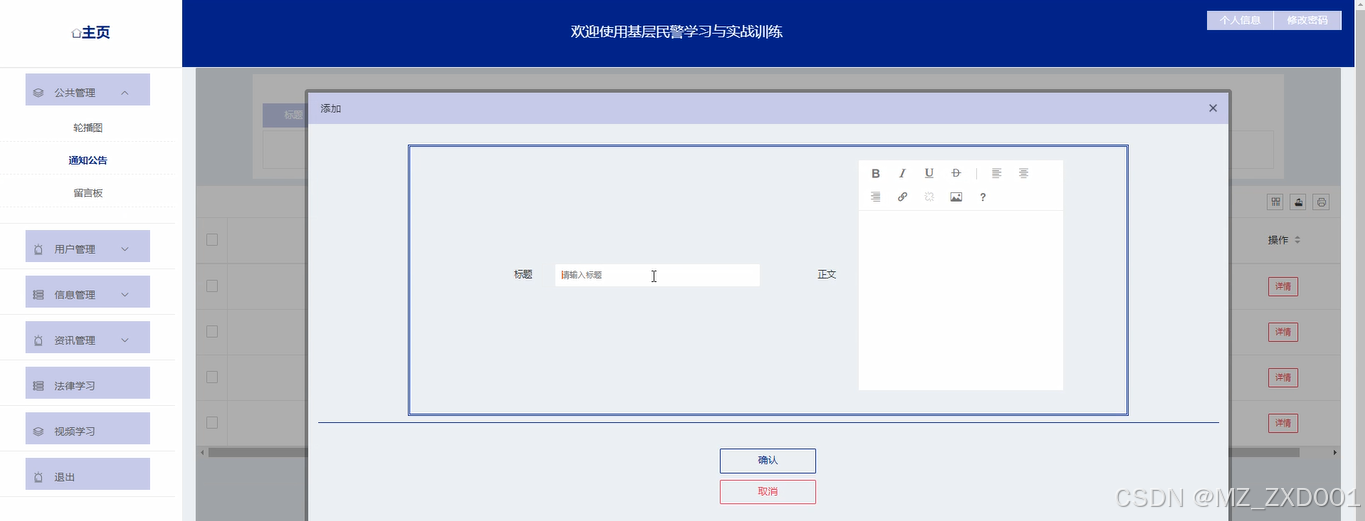Focus the 标题 title input field
The width and height of the screenshot is (1365, 521).
pos(657,275)
